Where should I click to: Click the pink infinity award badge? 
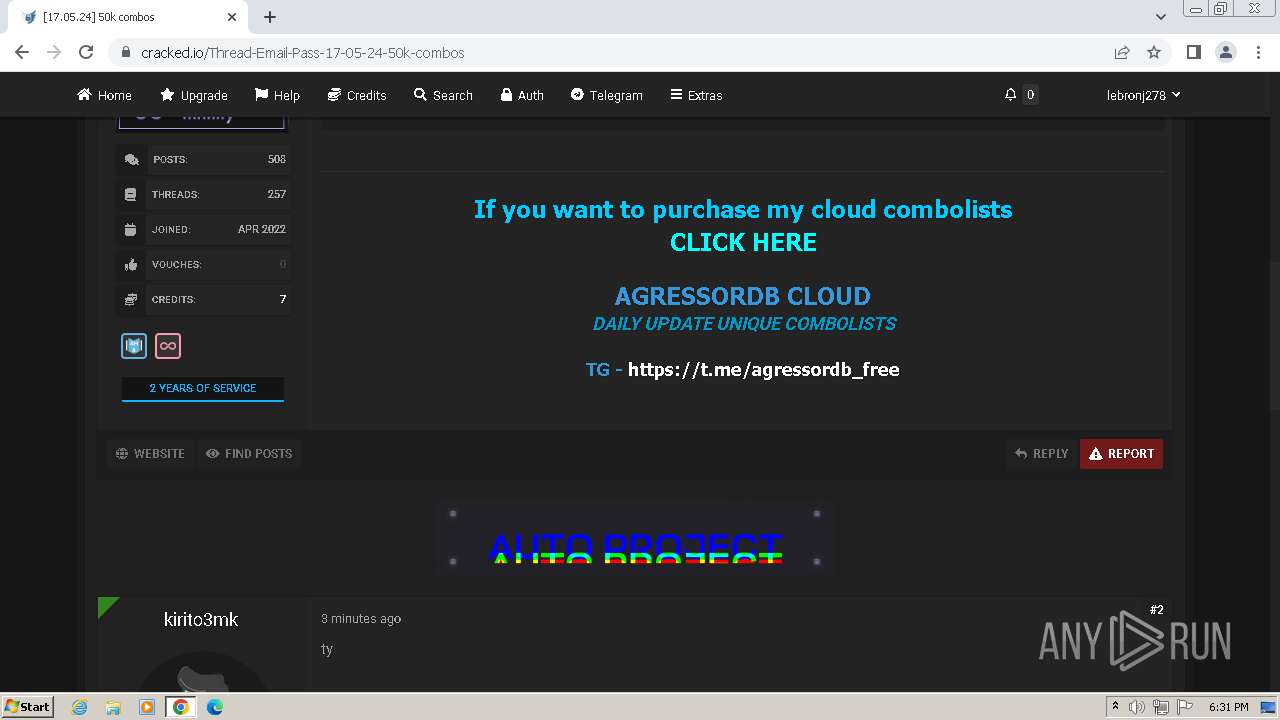[168, 346]
